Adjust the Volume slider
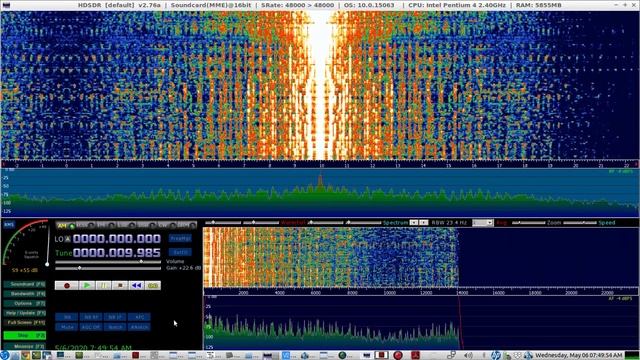 tap(108, 262)
